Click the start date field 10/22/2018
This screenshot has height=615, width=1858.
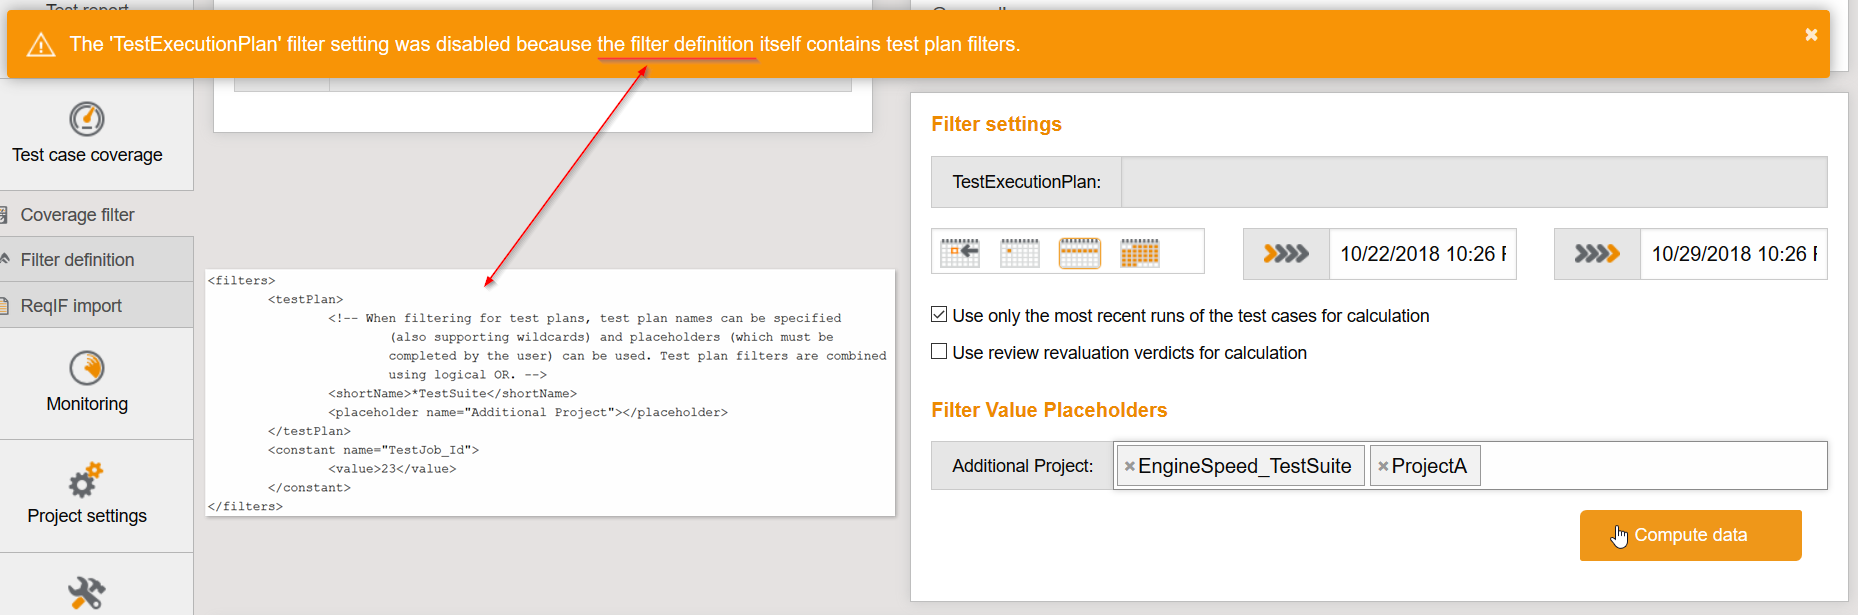pyautogui.click(x=1422, y=253)
